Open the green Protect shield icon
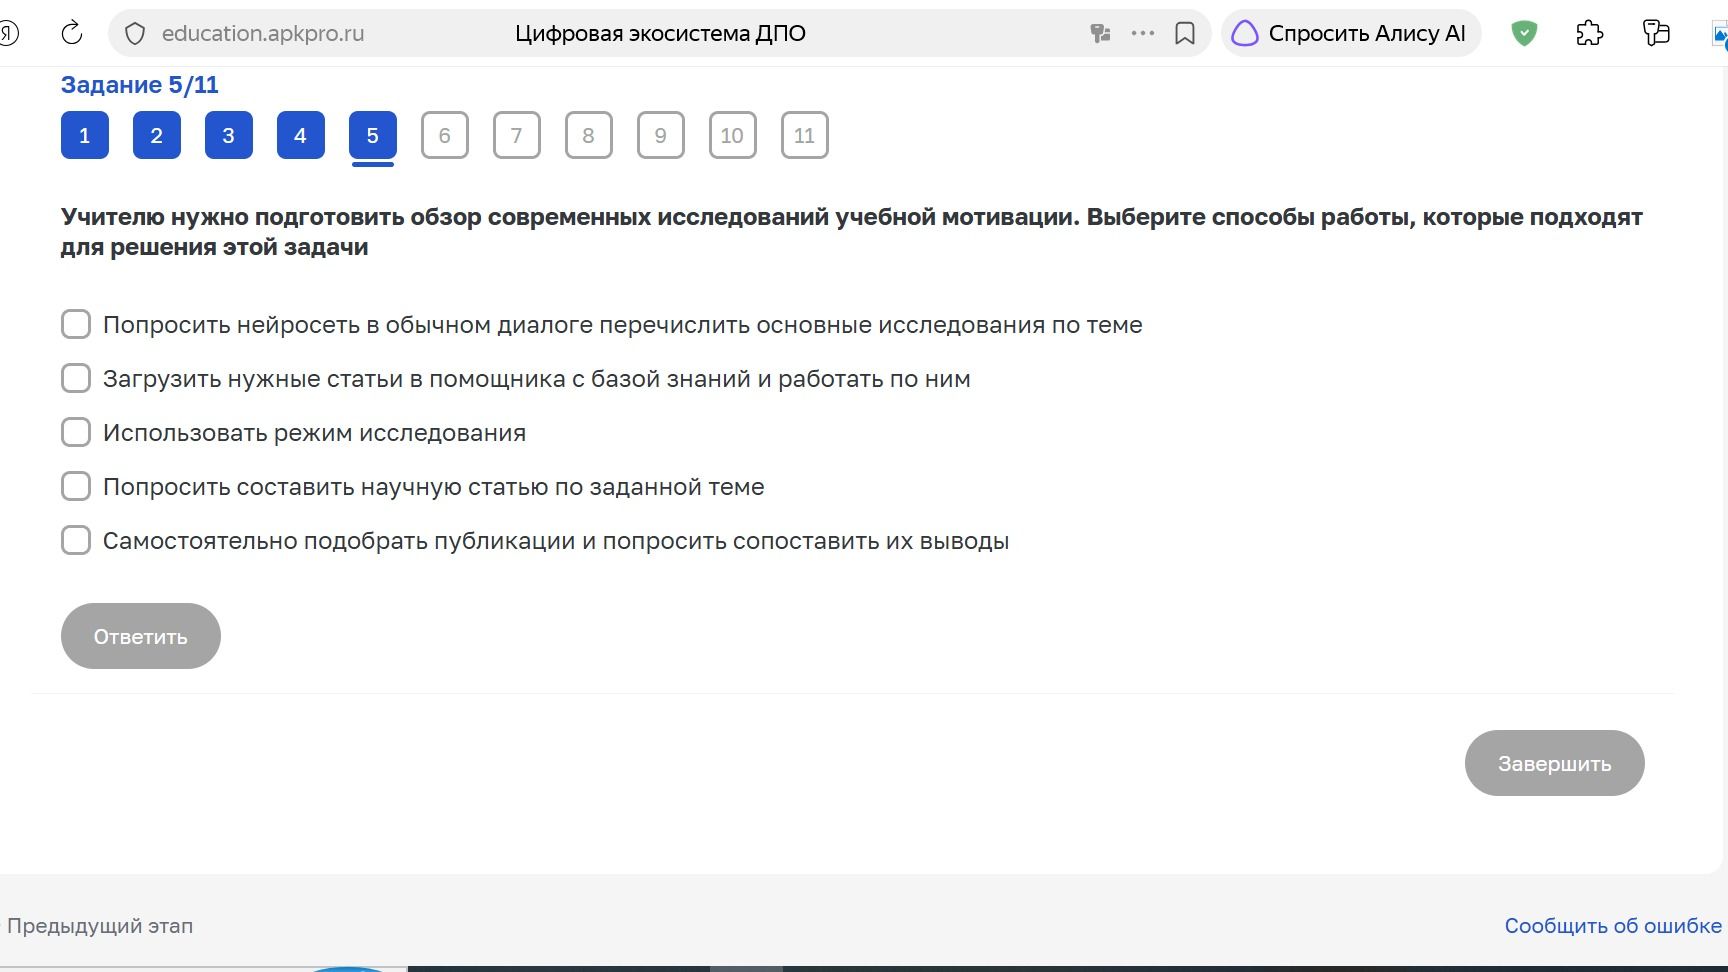This screenshot has height=972, width=1728. pyautogui.click(x=1524, y=33)
